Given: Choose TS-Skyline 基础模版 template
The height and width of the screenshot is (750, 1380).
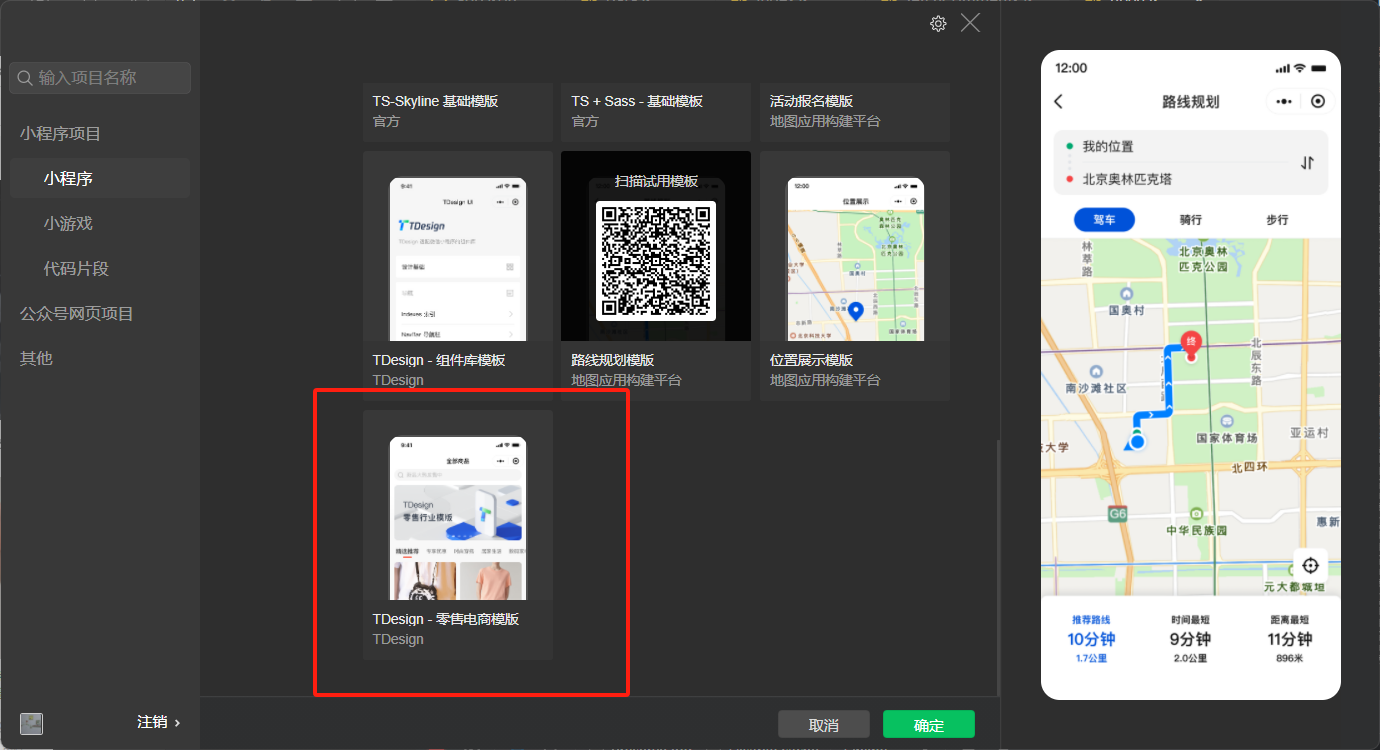Looking at the screenshot, I should pyautogui.click(x=458, y=111).
